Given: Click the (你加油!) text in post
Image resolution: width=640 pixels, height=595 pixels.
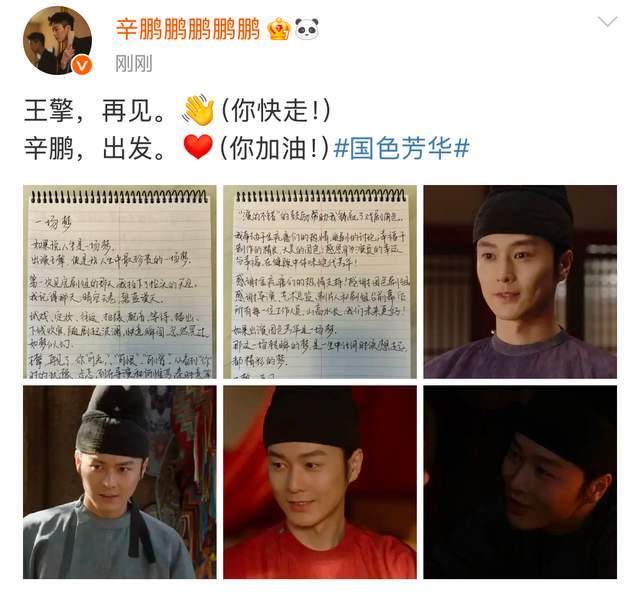Looking at the screenshot, I should [275, 148].
